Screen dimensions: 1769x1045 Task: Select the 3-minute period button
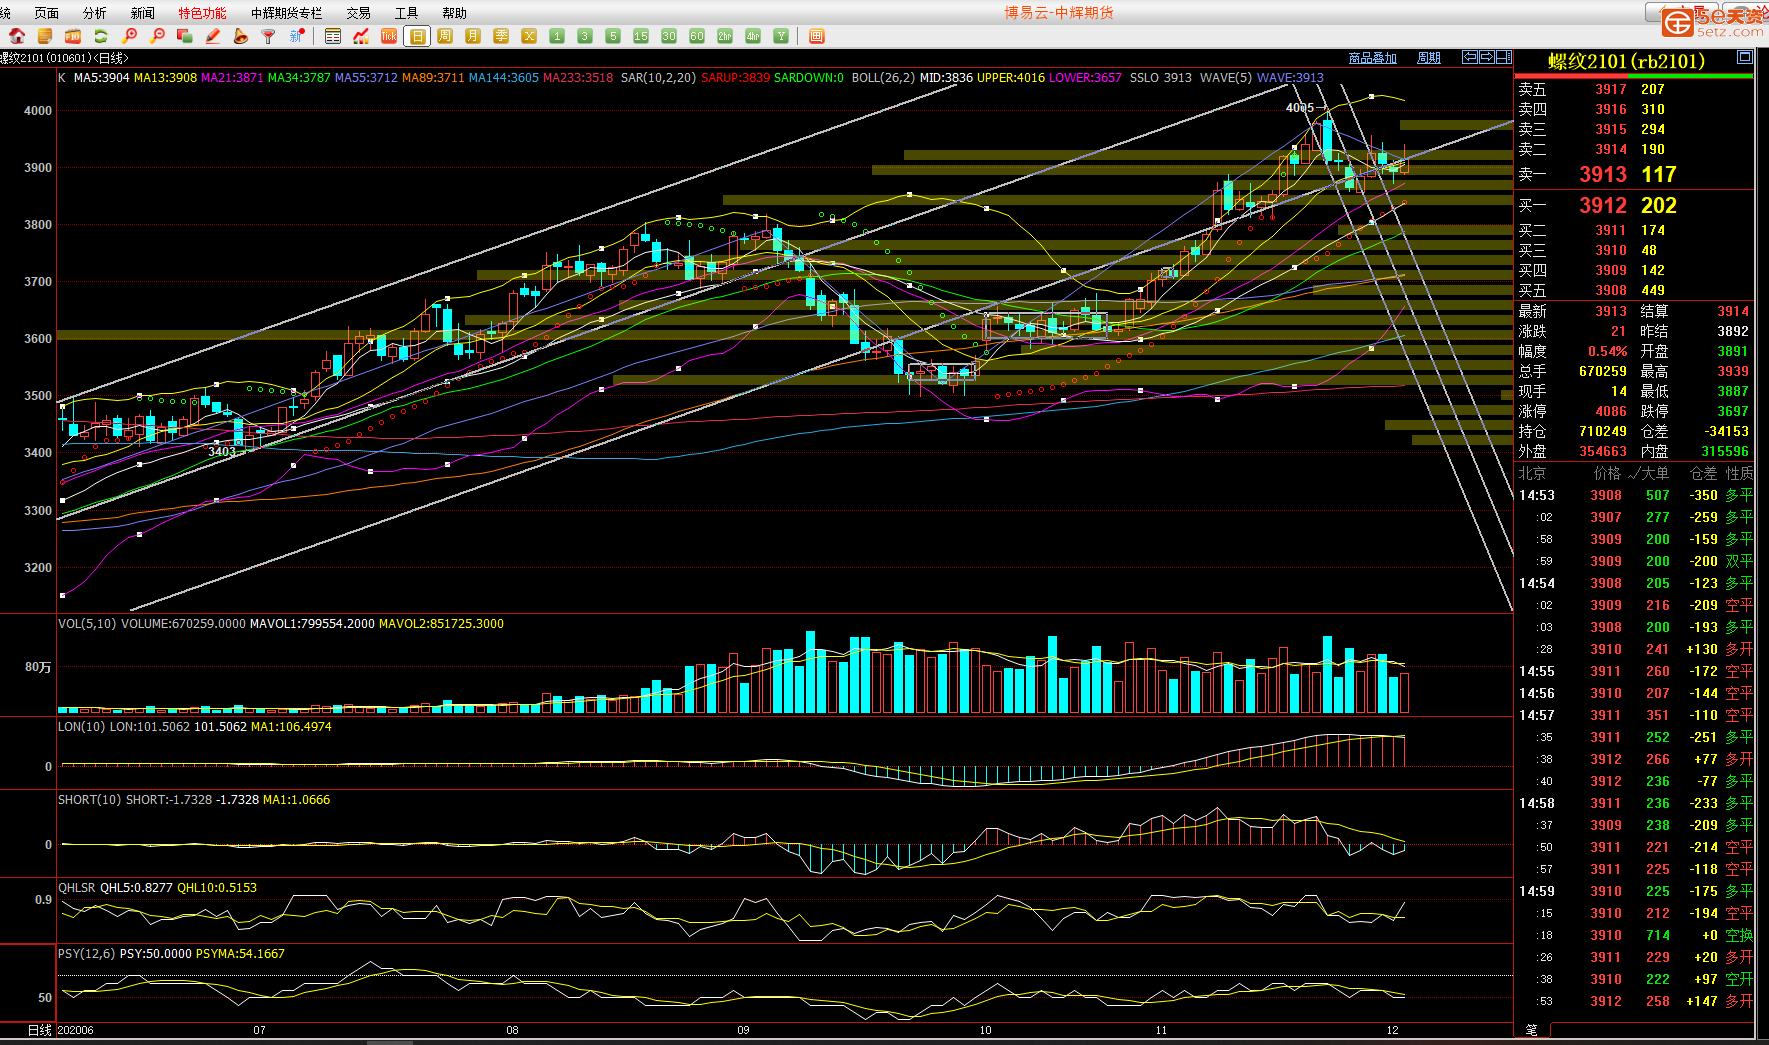coord(585,36)
